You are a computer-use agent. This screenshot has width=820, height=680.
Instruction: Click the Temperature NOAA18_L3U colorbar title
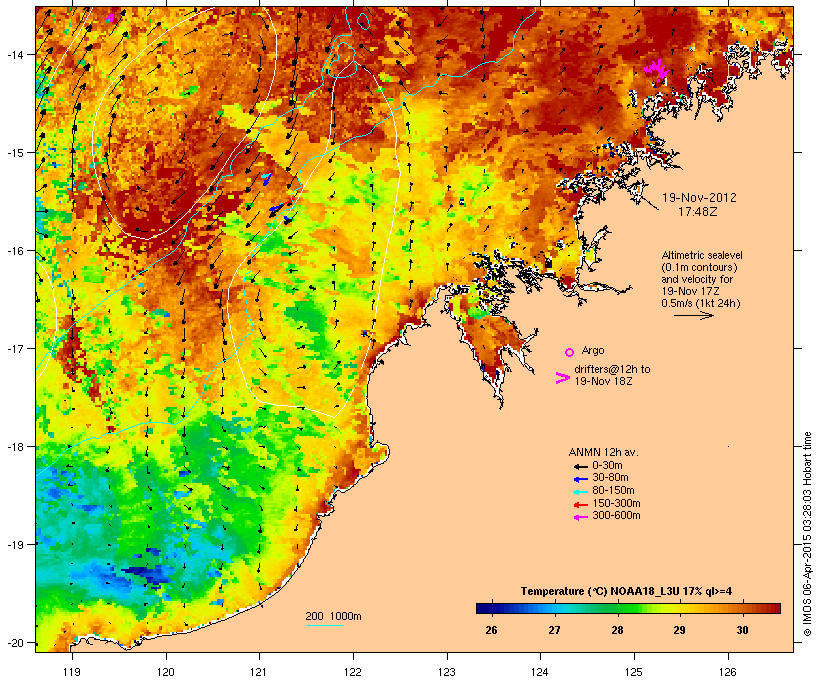(626, 591)
